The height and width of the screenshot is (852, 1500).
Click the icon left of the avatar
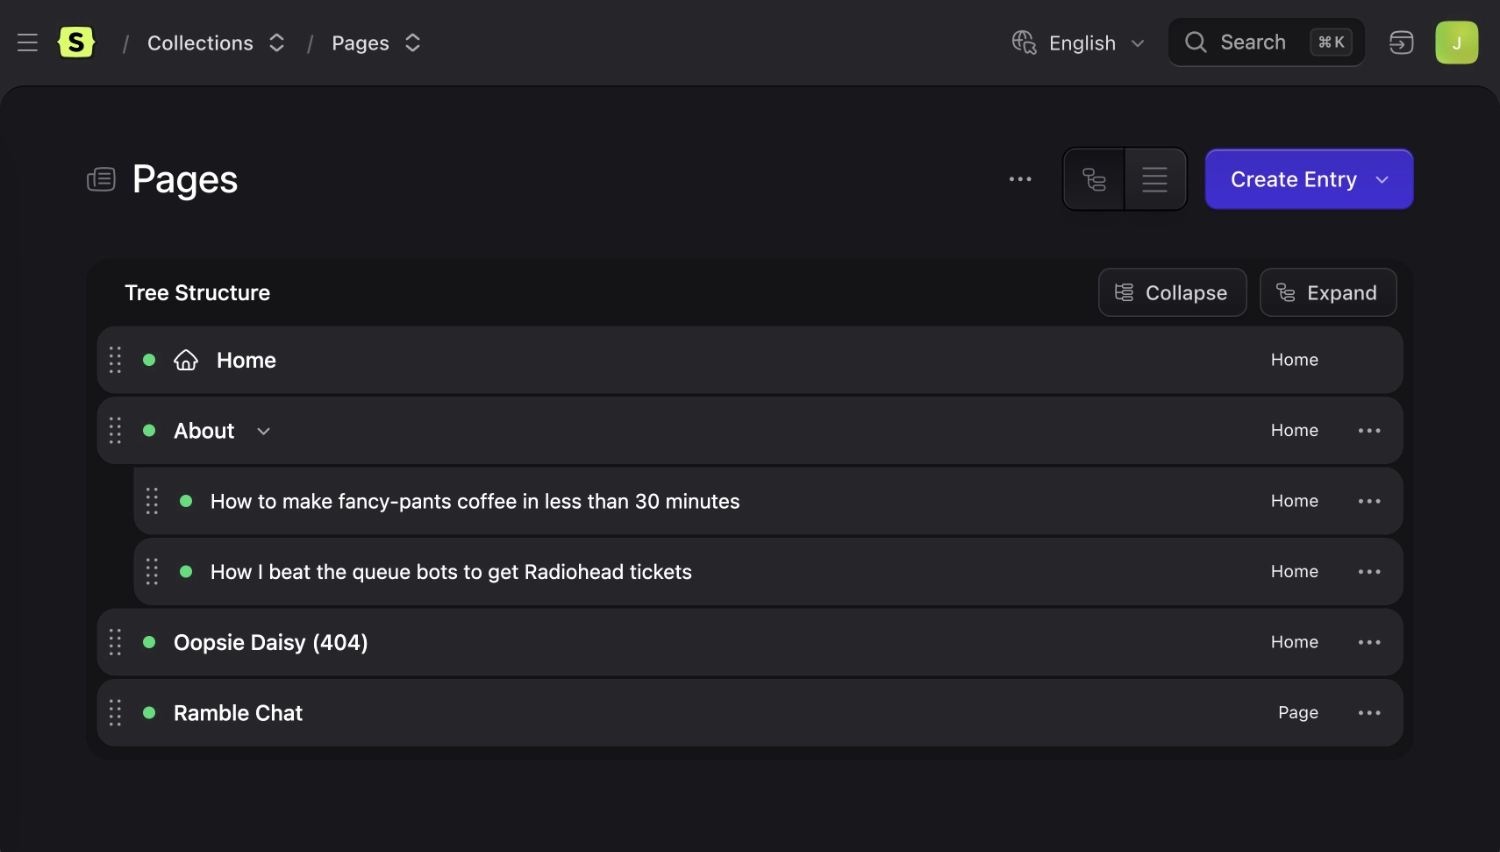coord(1401,43)
